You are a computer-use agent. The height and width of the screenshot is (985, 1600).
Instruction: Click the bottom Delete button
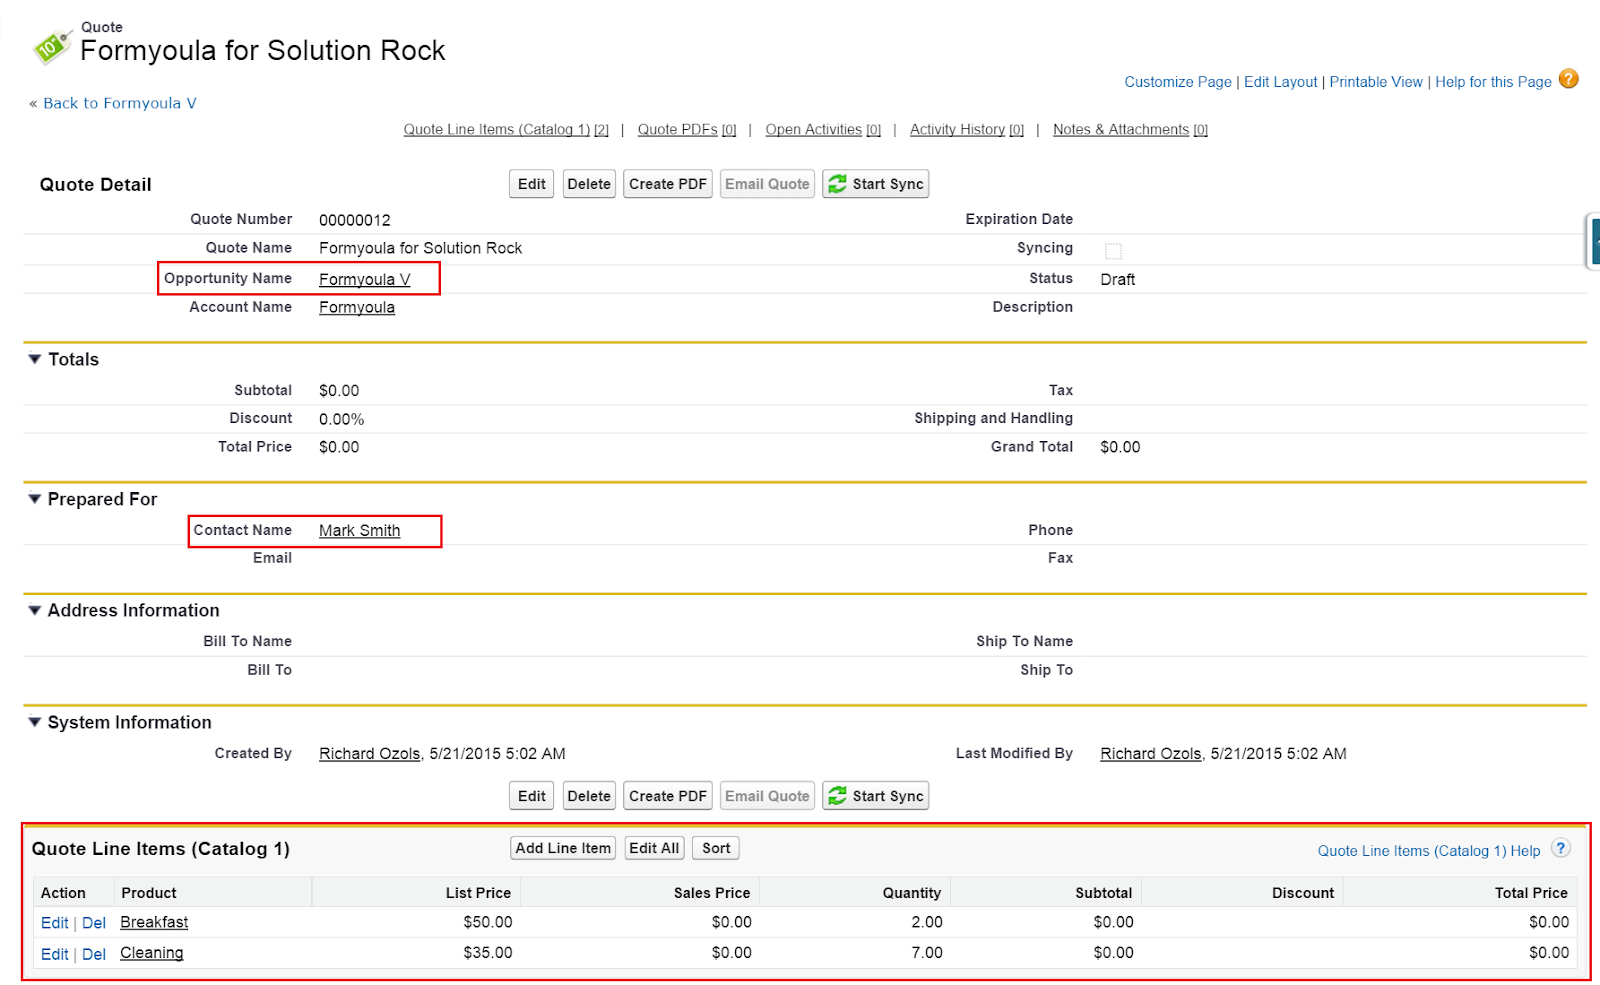(589, 796)
